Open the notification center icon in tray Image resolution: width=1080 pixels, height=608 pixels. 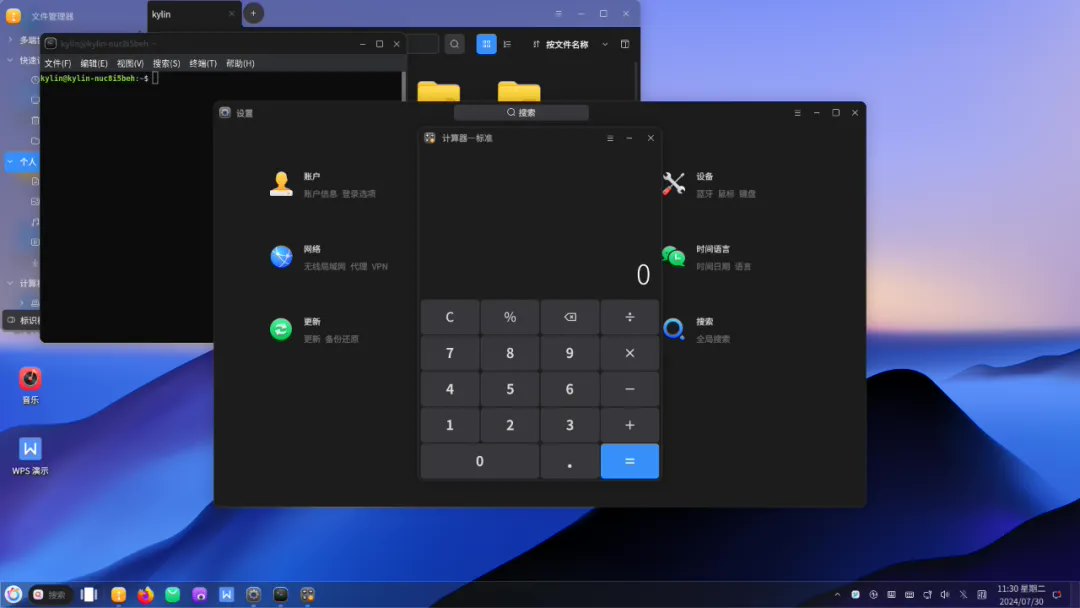coord(1057,594)
